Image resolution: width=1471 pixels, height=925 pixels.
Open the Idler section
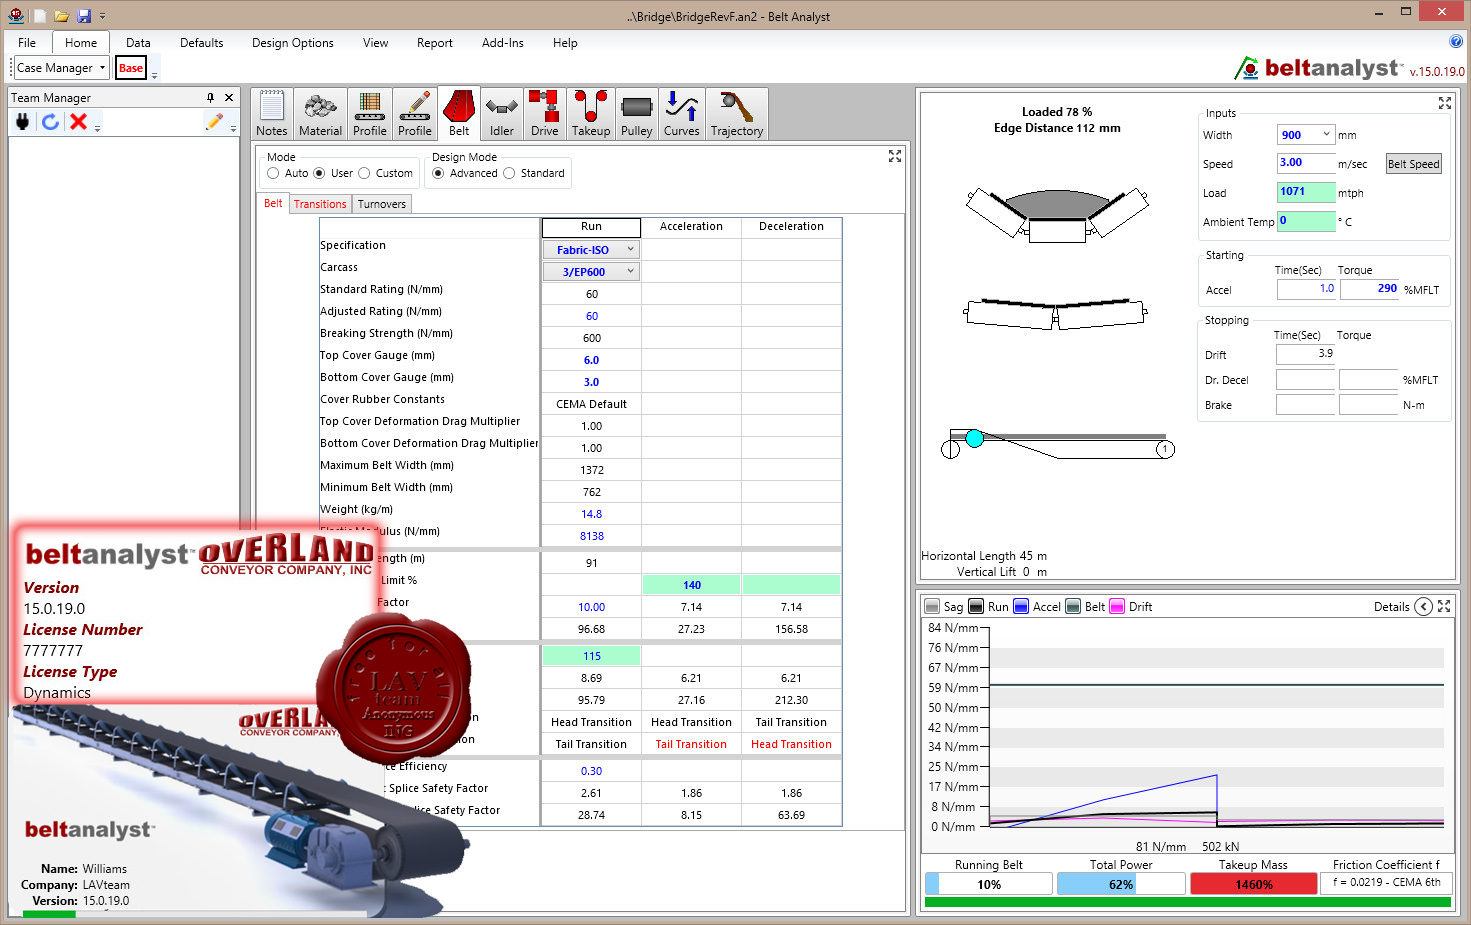[x=502, y=114]
